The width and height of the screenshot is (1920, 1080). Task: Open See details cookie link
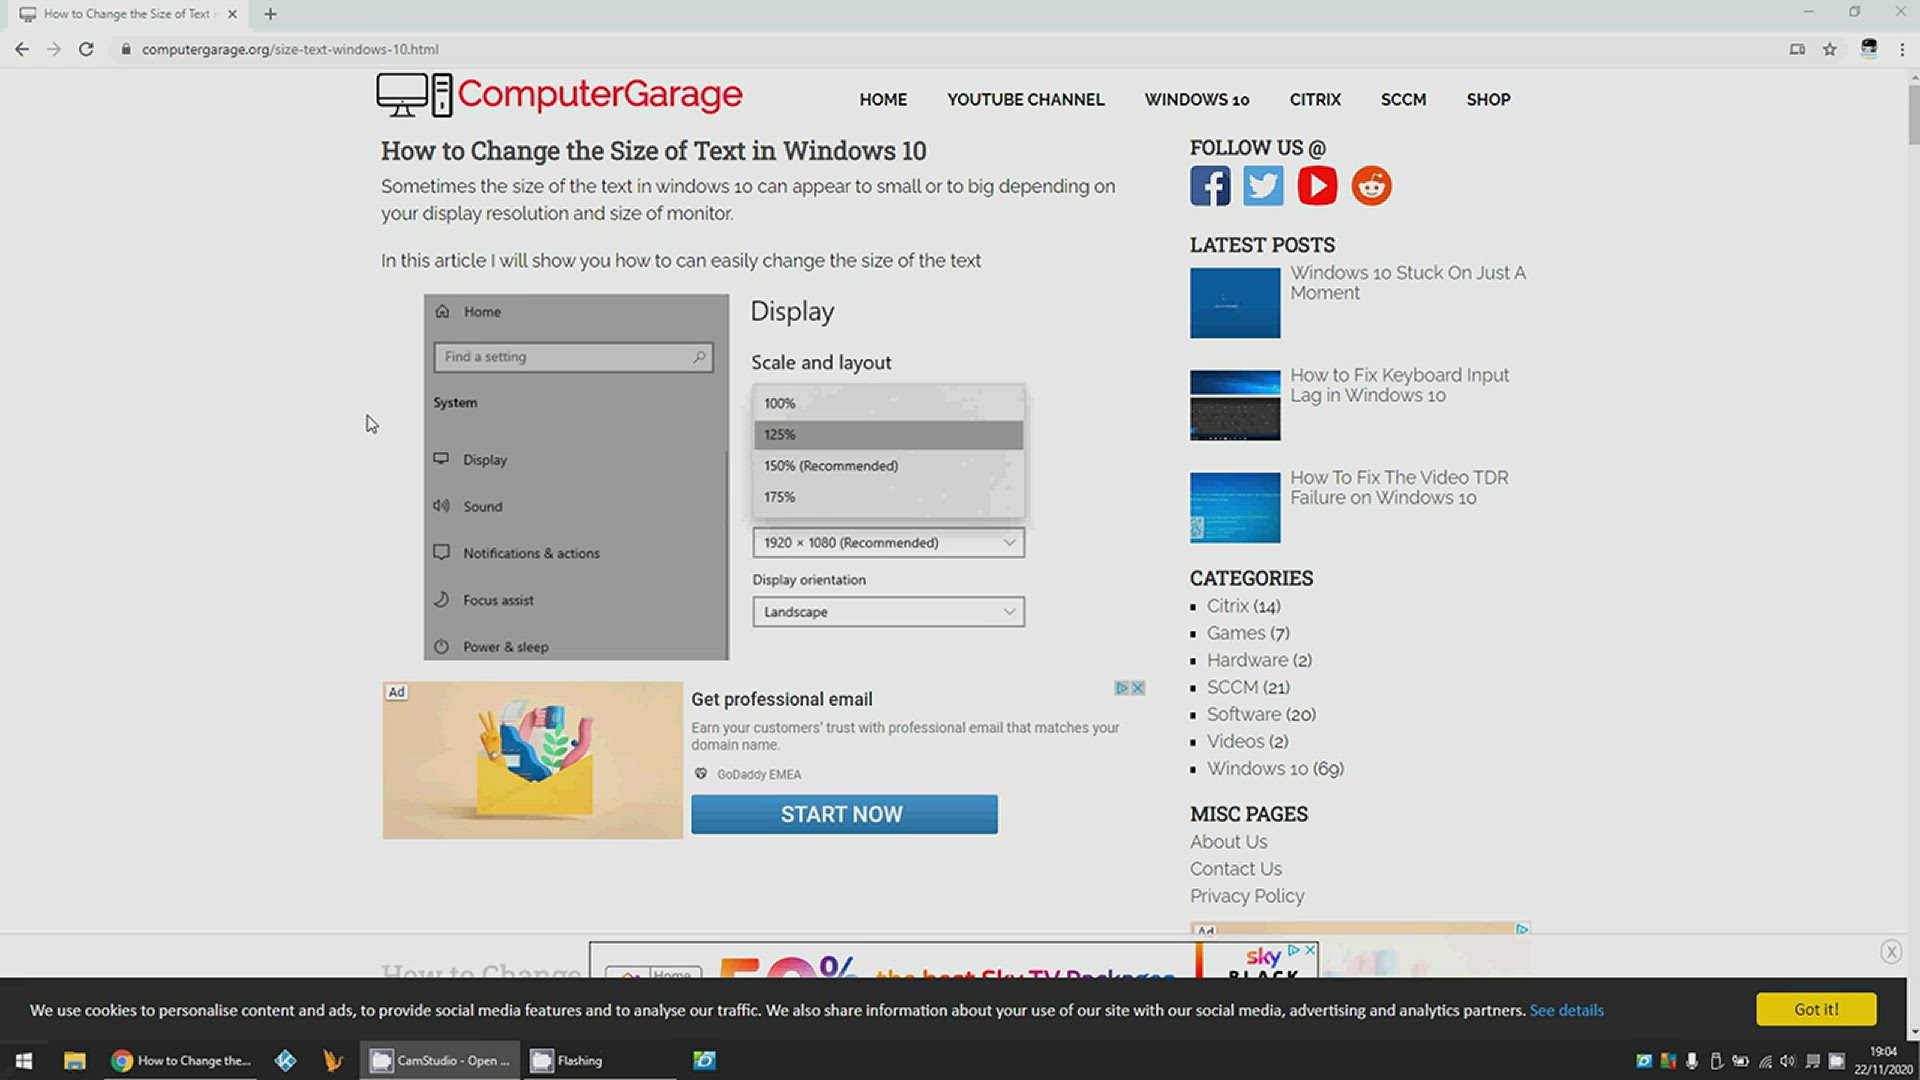[x=1566, y=1010]
